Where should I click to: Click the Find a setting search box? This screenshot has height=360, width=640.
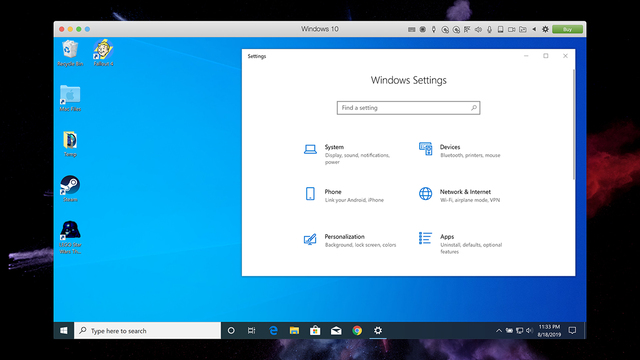point(408,108)
